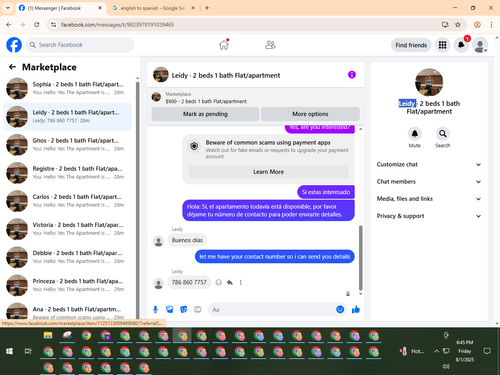Attach a photo file icon
Viewport: 500px width, 375px height.
(x=170, y=310)
